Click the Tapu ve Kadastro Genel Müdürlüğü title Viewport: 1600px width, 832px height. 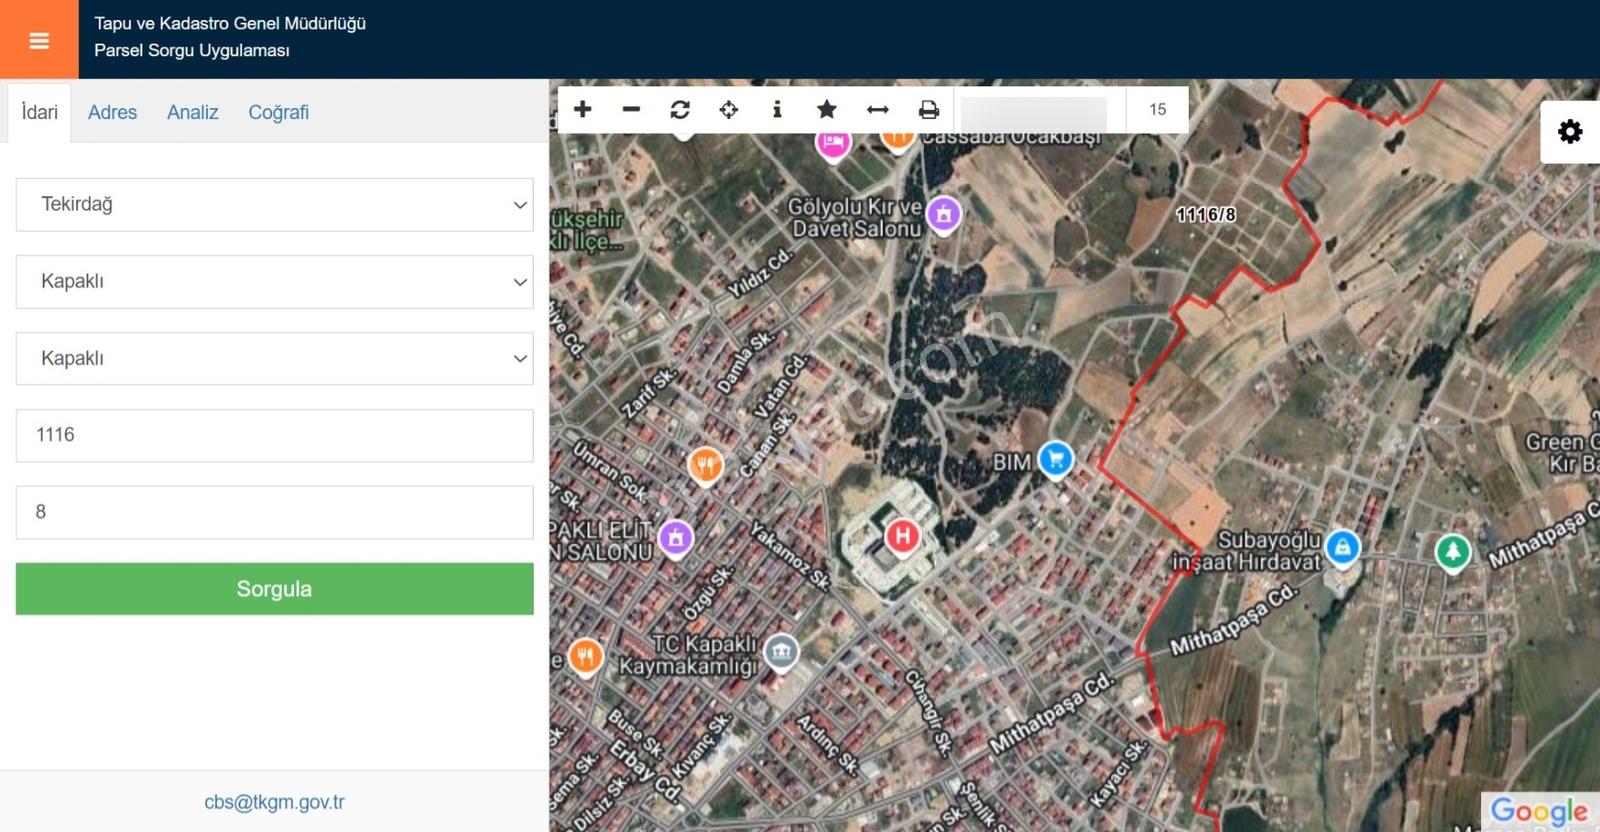pyautogui.click(x=230, y=23)
